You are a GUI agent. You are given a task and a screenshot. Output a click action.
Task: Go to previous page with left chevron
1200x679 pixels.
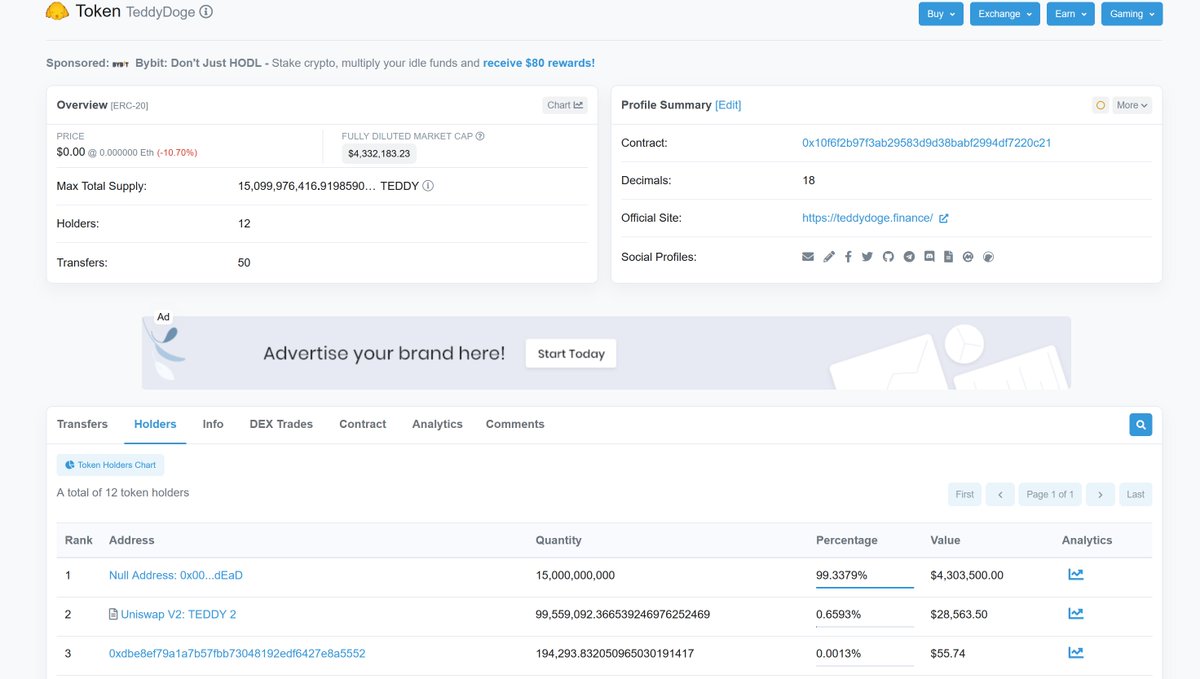point(1000,494)
